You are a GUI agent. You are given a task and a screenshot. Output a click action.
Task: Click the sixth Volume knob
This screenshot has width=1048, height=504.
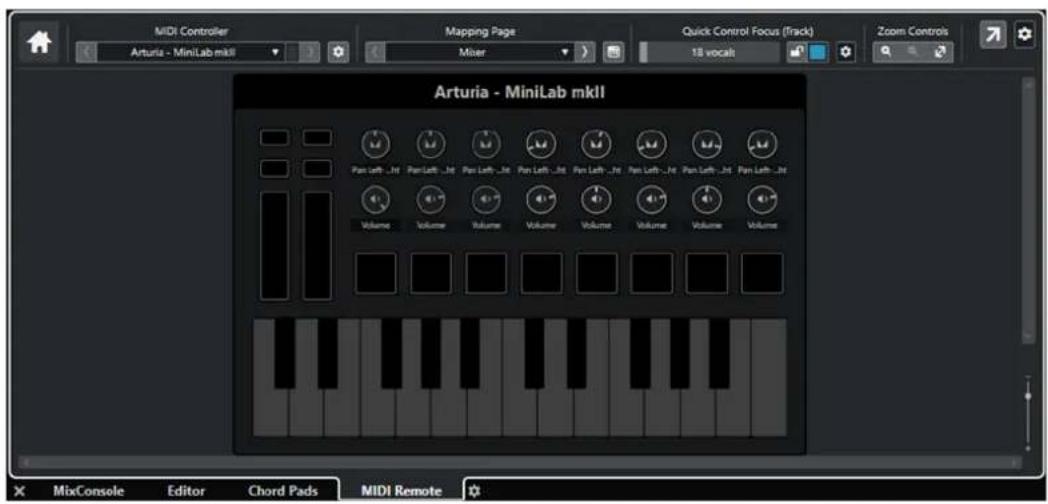pos(650,199)
